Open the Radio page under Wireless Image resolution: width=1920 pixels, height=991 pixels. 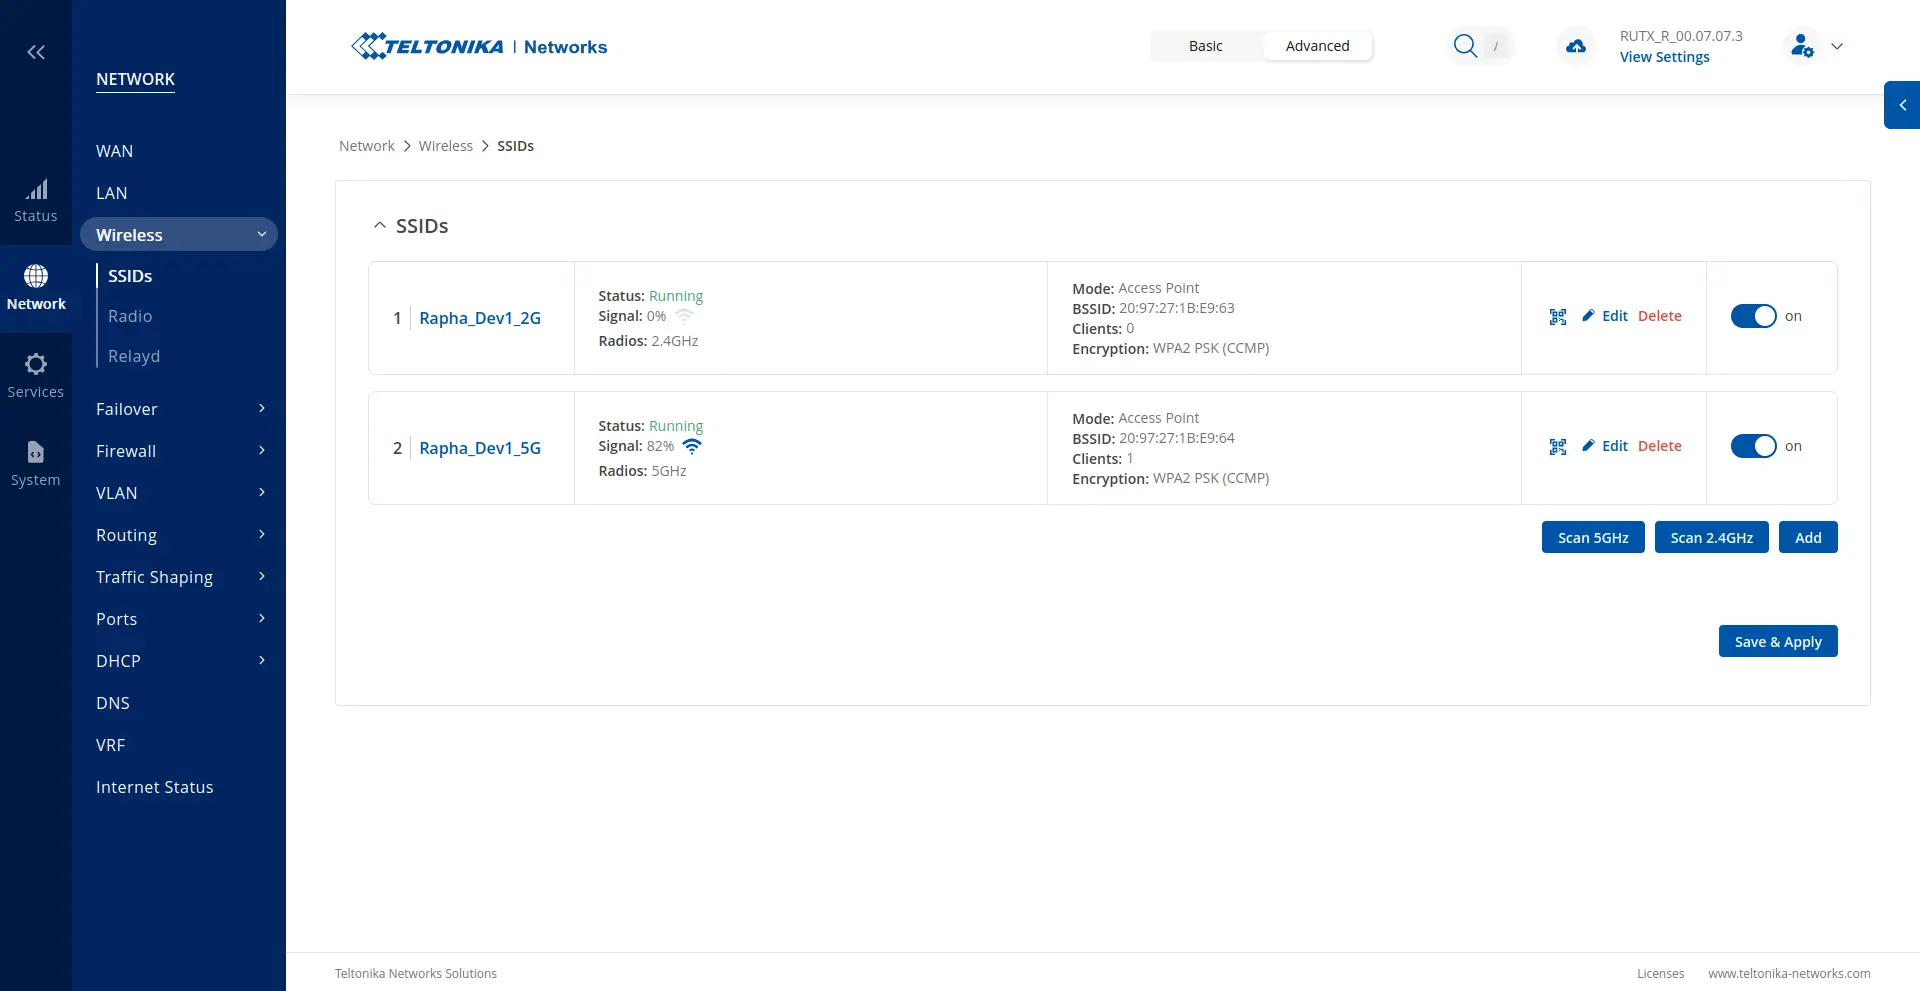click(x=129, y=315)
